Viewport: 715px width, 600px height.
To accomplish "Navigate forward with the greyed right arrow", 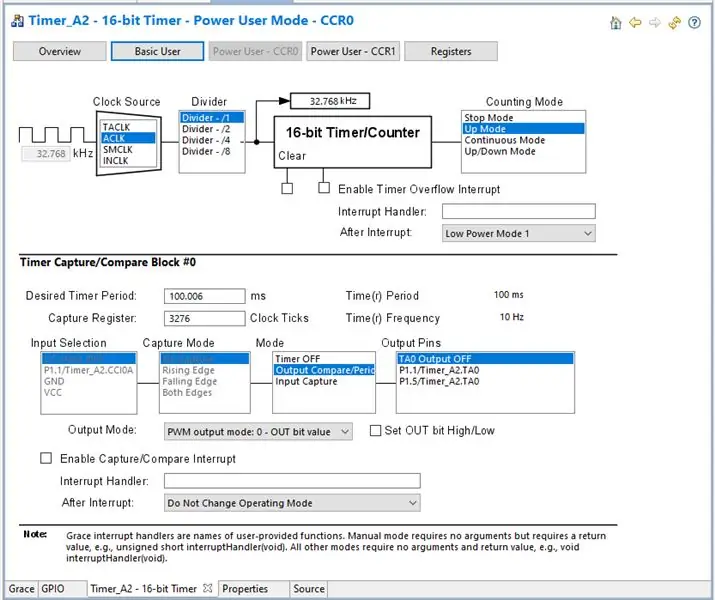I will [x=655, y=22].
